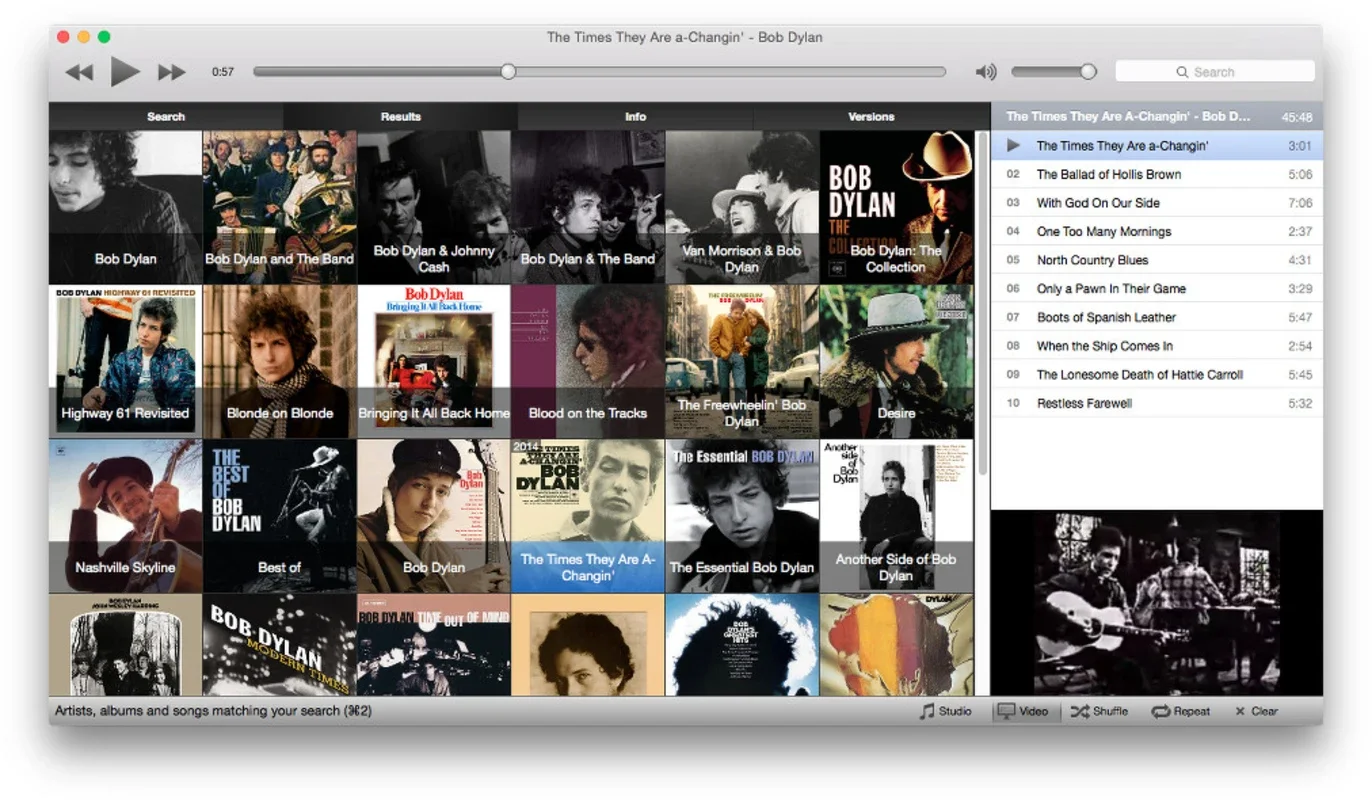Click the results grid vertical scrollbar
Screen dimensions: 1372x800
pyautogui.click(x=982, y=304)
